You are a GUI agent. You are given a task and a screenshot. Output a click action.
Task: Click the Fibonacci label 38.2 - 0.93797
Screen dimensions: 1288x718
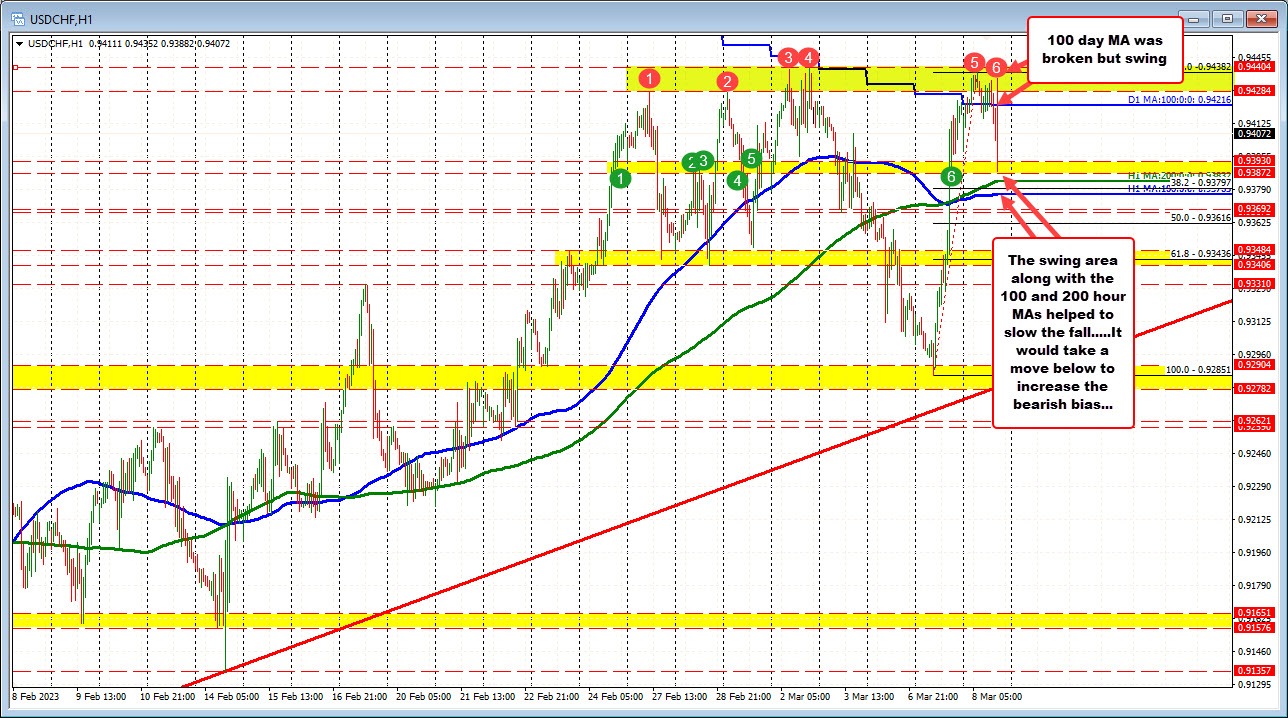coord(1200,182)
